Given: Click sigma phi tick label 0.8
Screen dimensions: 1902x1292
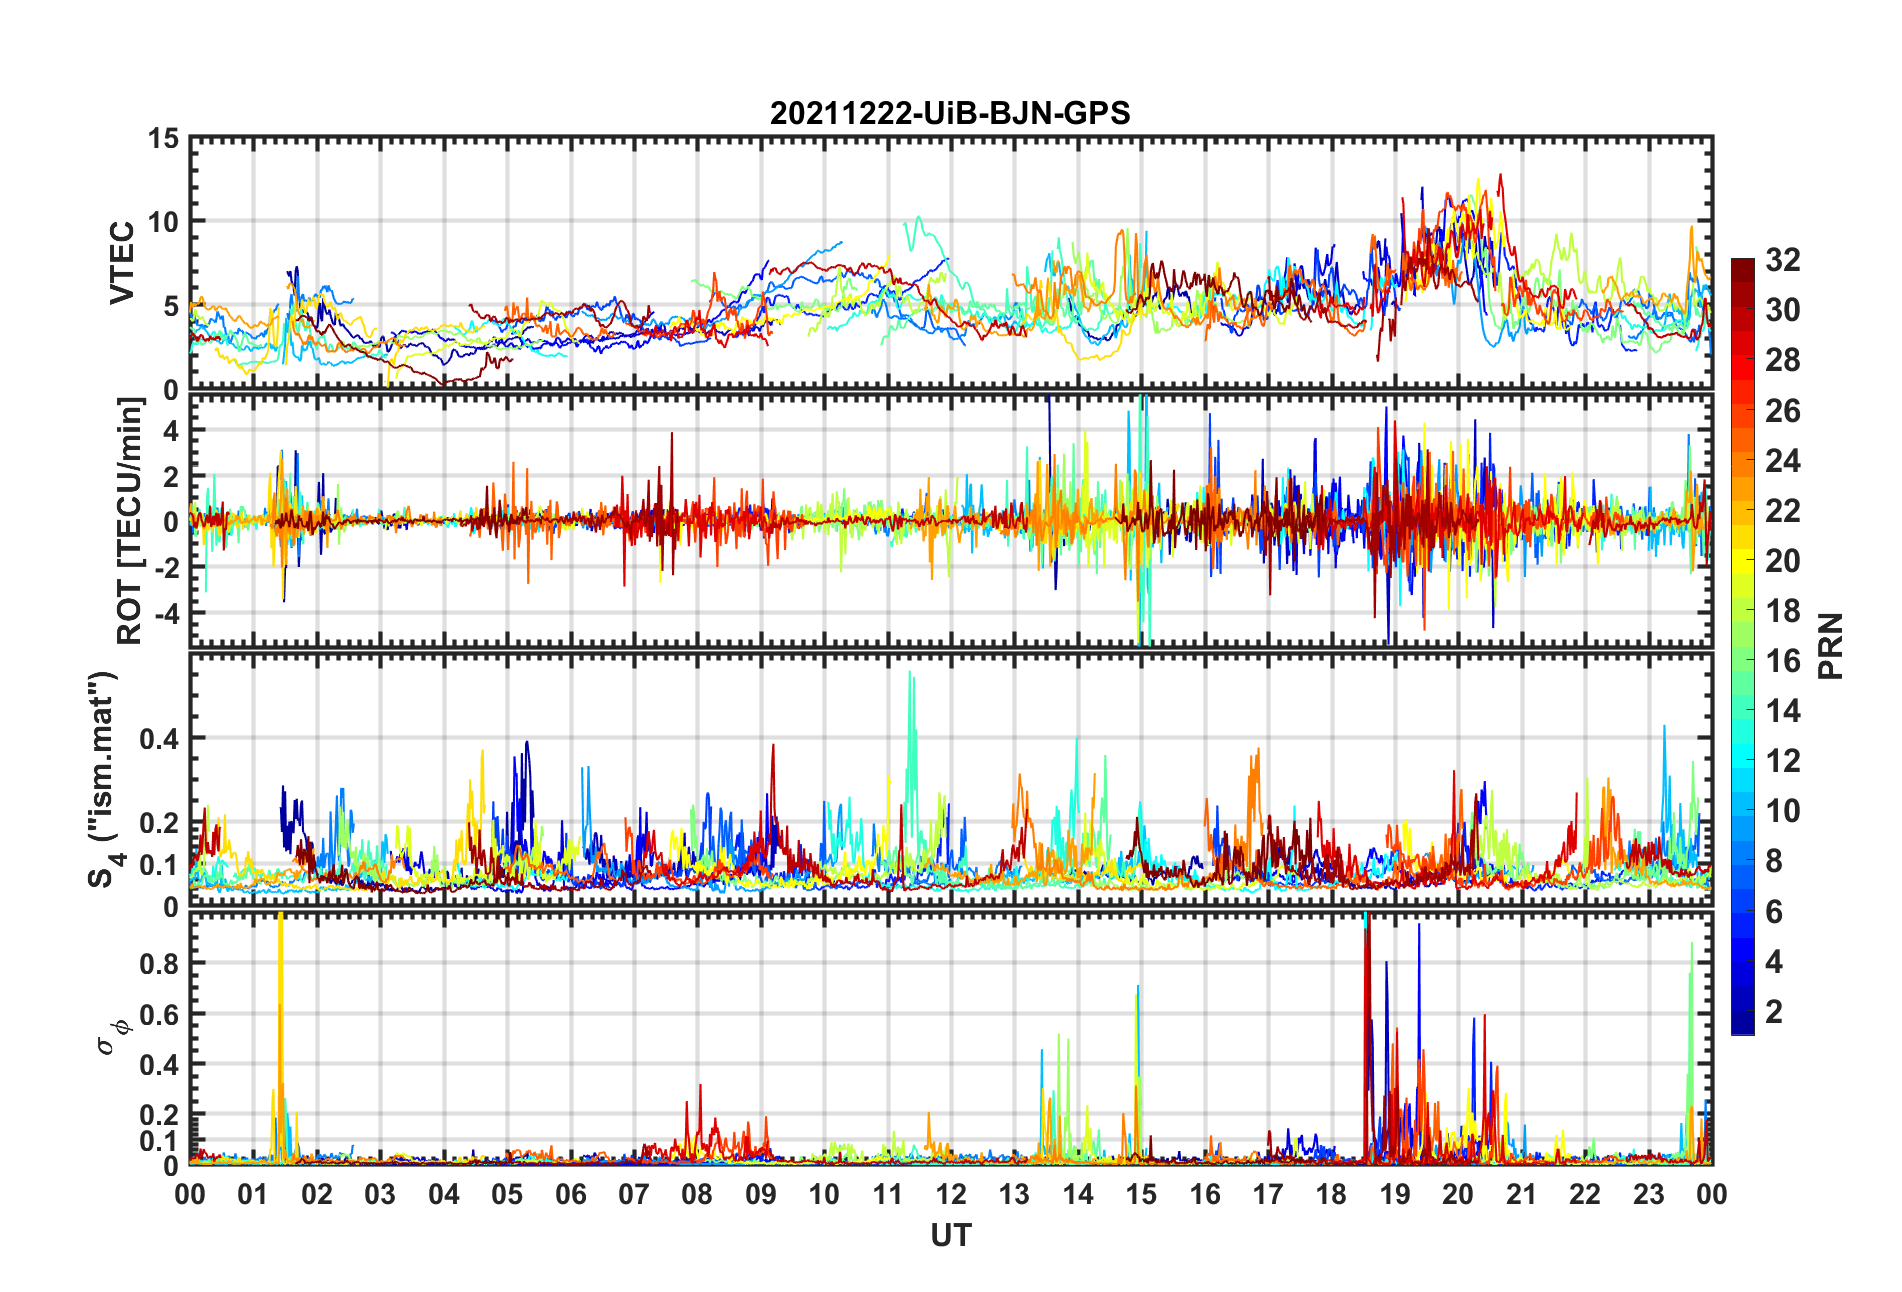Looking at the screenshot, I should pyautogui.click(x=157, y=964).
